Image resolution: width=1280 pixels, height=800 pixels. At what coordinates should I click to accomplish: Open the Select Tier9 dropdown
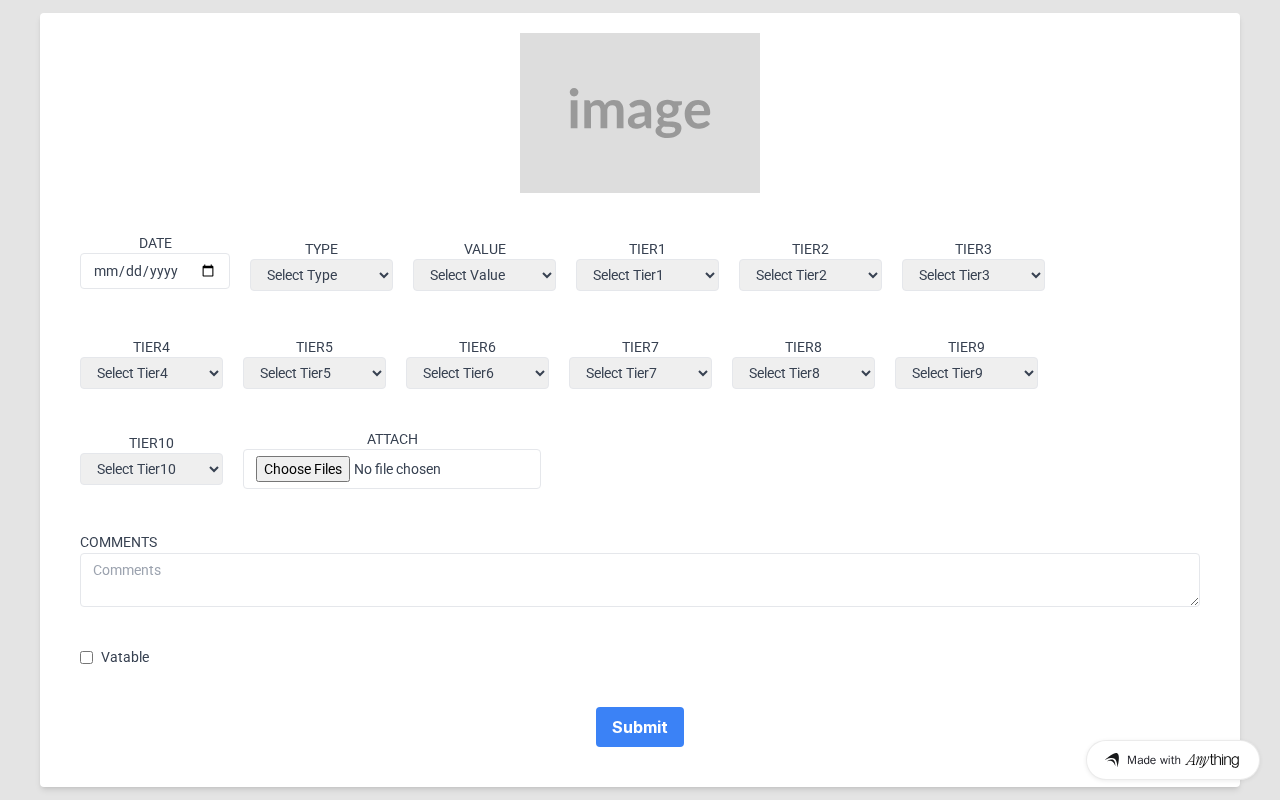point(966,373)
